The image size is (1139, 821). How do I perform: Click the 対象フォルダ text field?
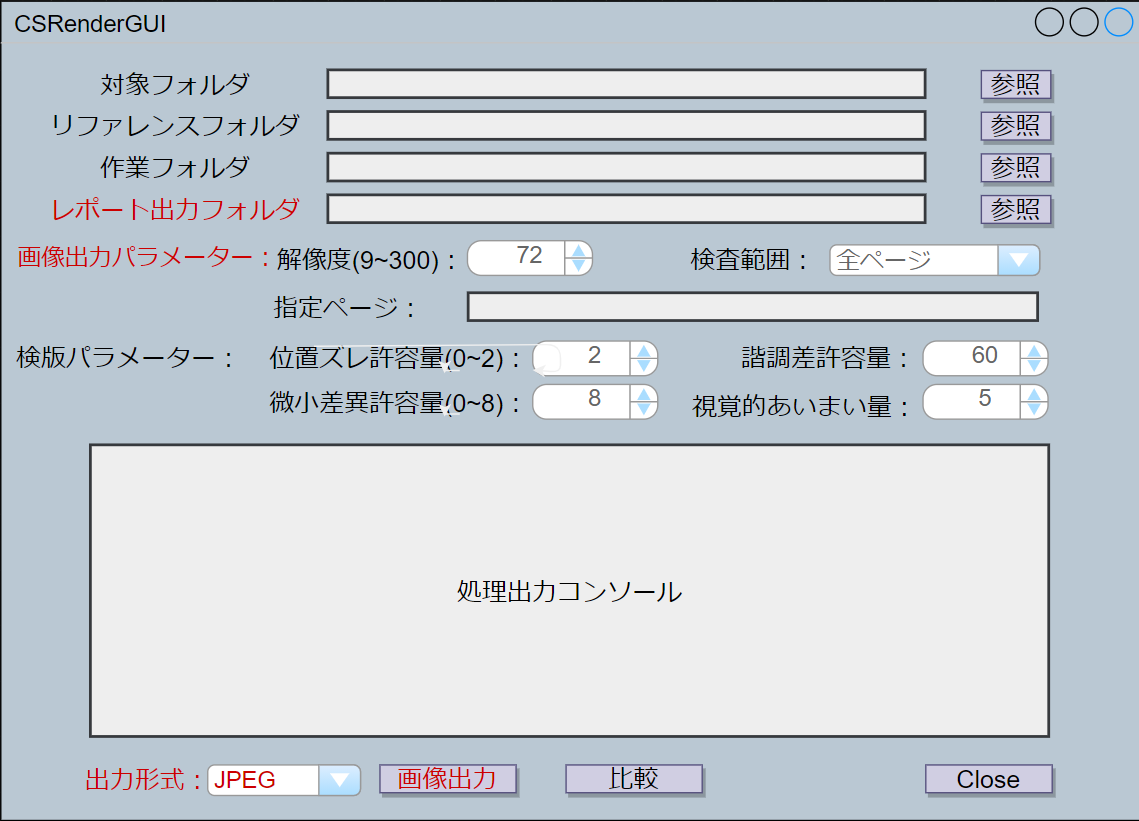click(627, 85)
